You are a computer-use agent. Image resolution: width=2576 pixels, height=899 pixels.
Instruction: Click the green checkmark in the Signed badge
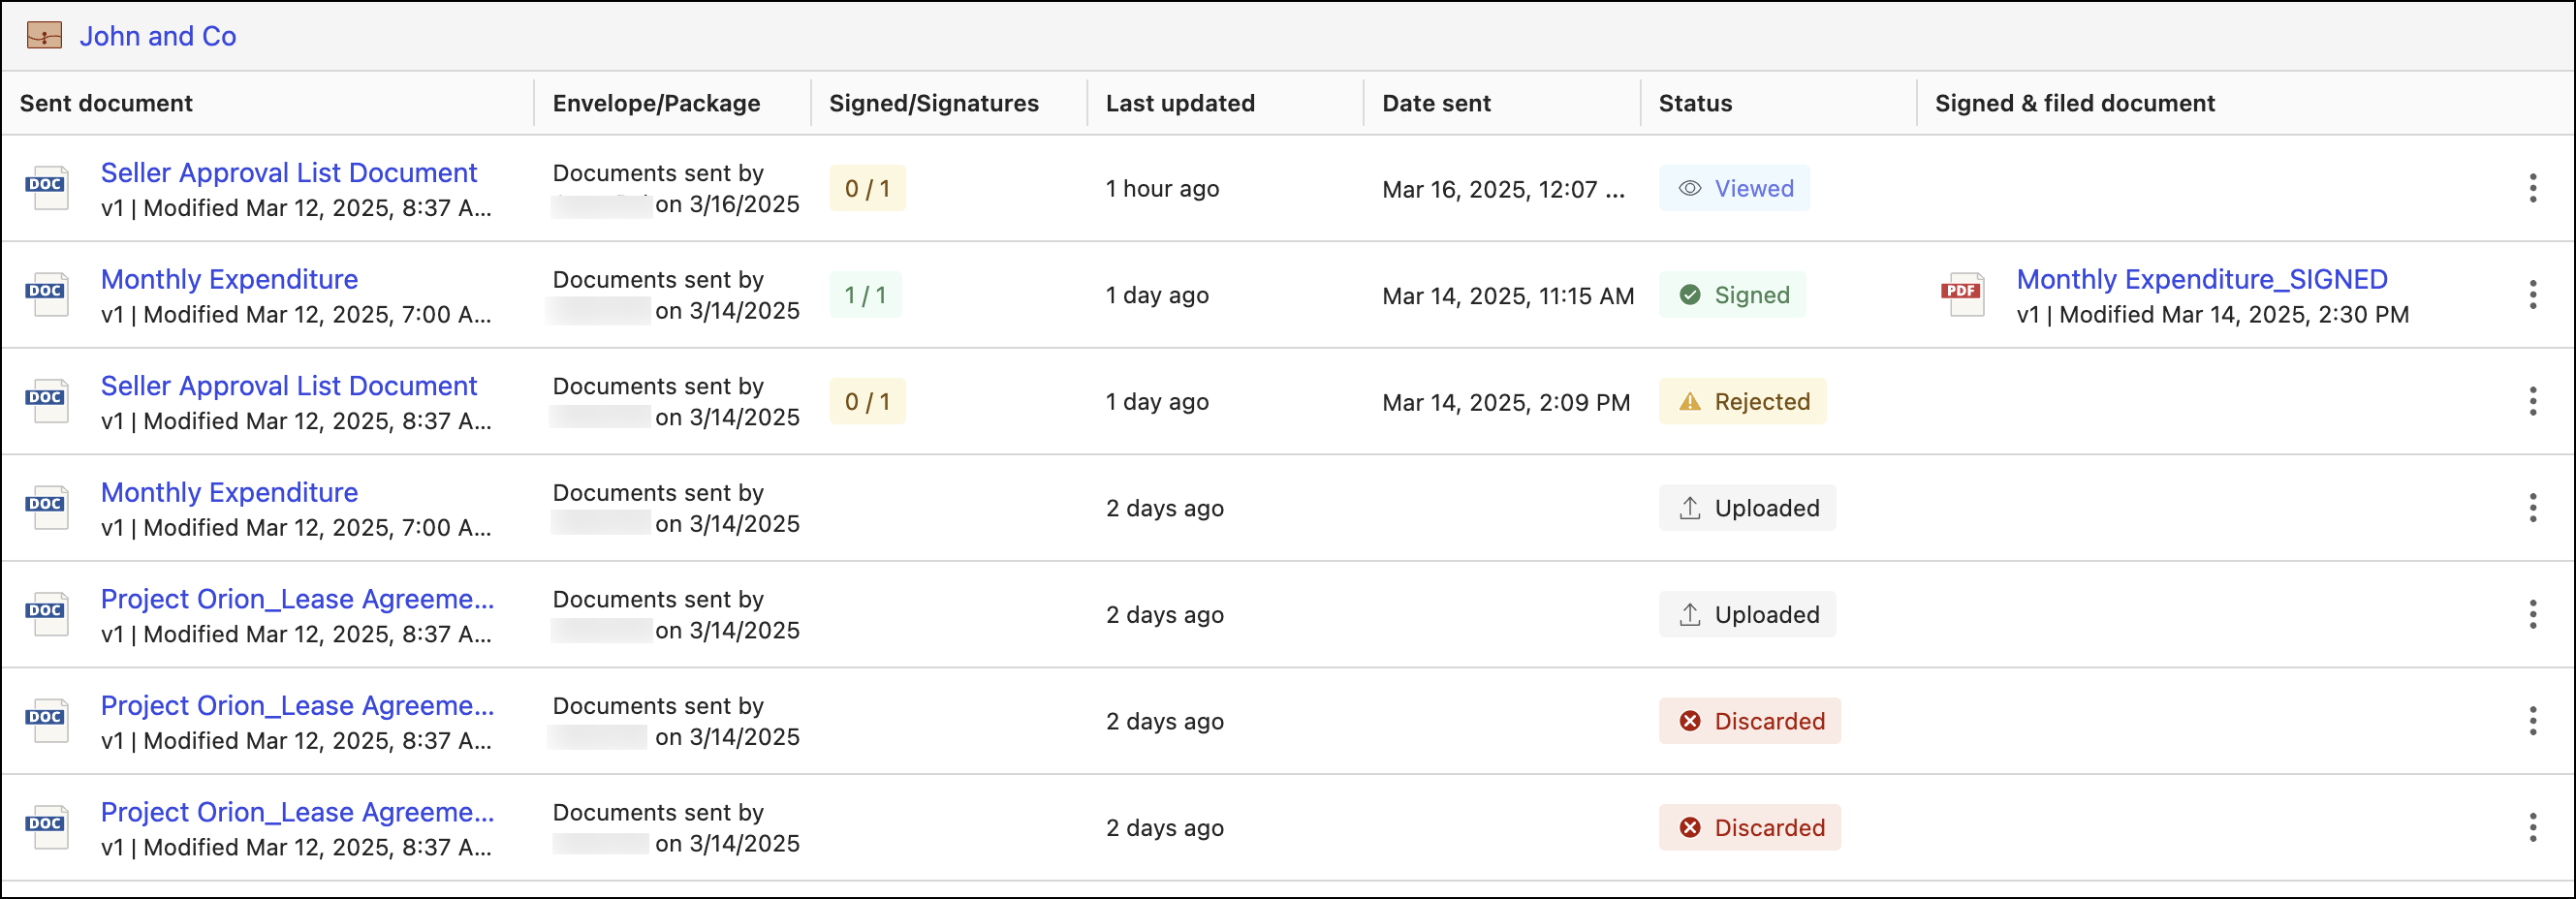[x=1689, y=295]
